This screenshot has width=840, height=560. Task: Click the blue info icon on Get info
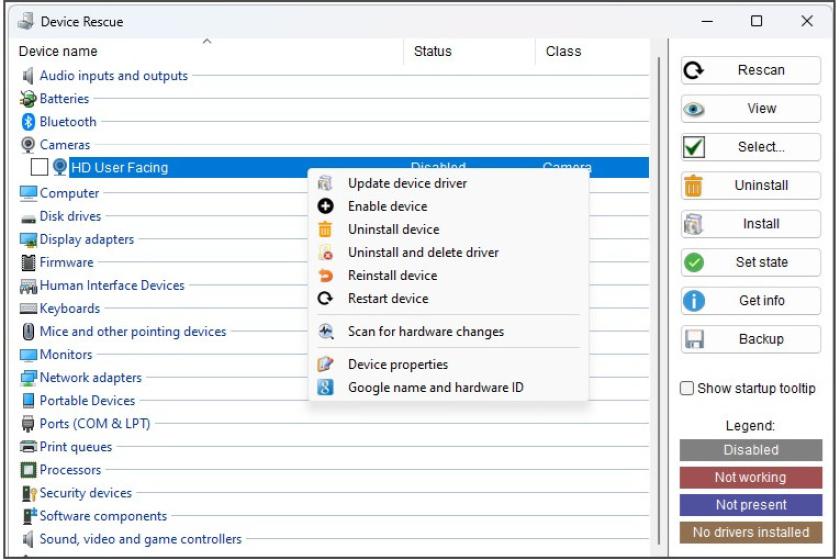coord(694,301)
